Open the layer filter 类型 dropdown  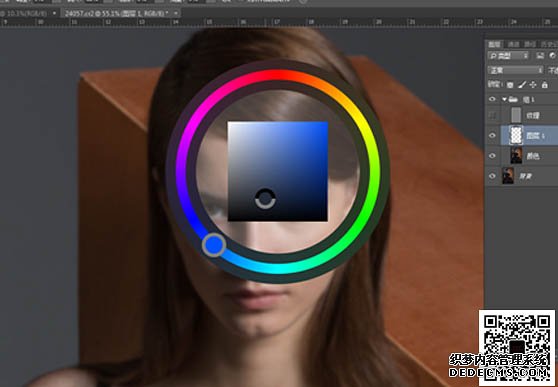509,56
